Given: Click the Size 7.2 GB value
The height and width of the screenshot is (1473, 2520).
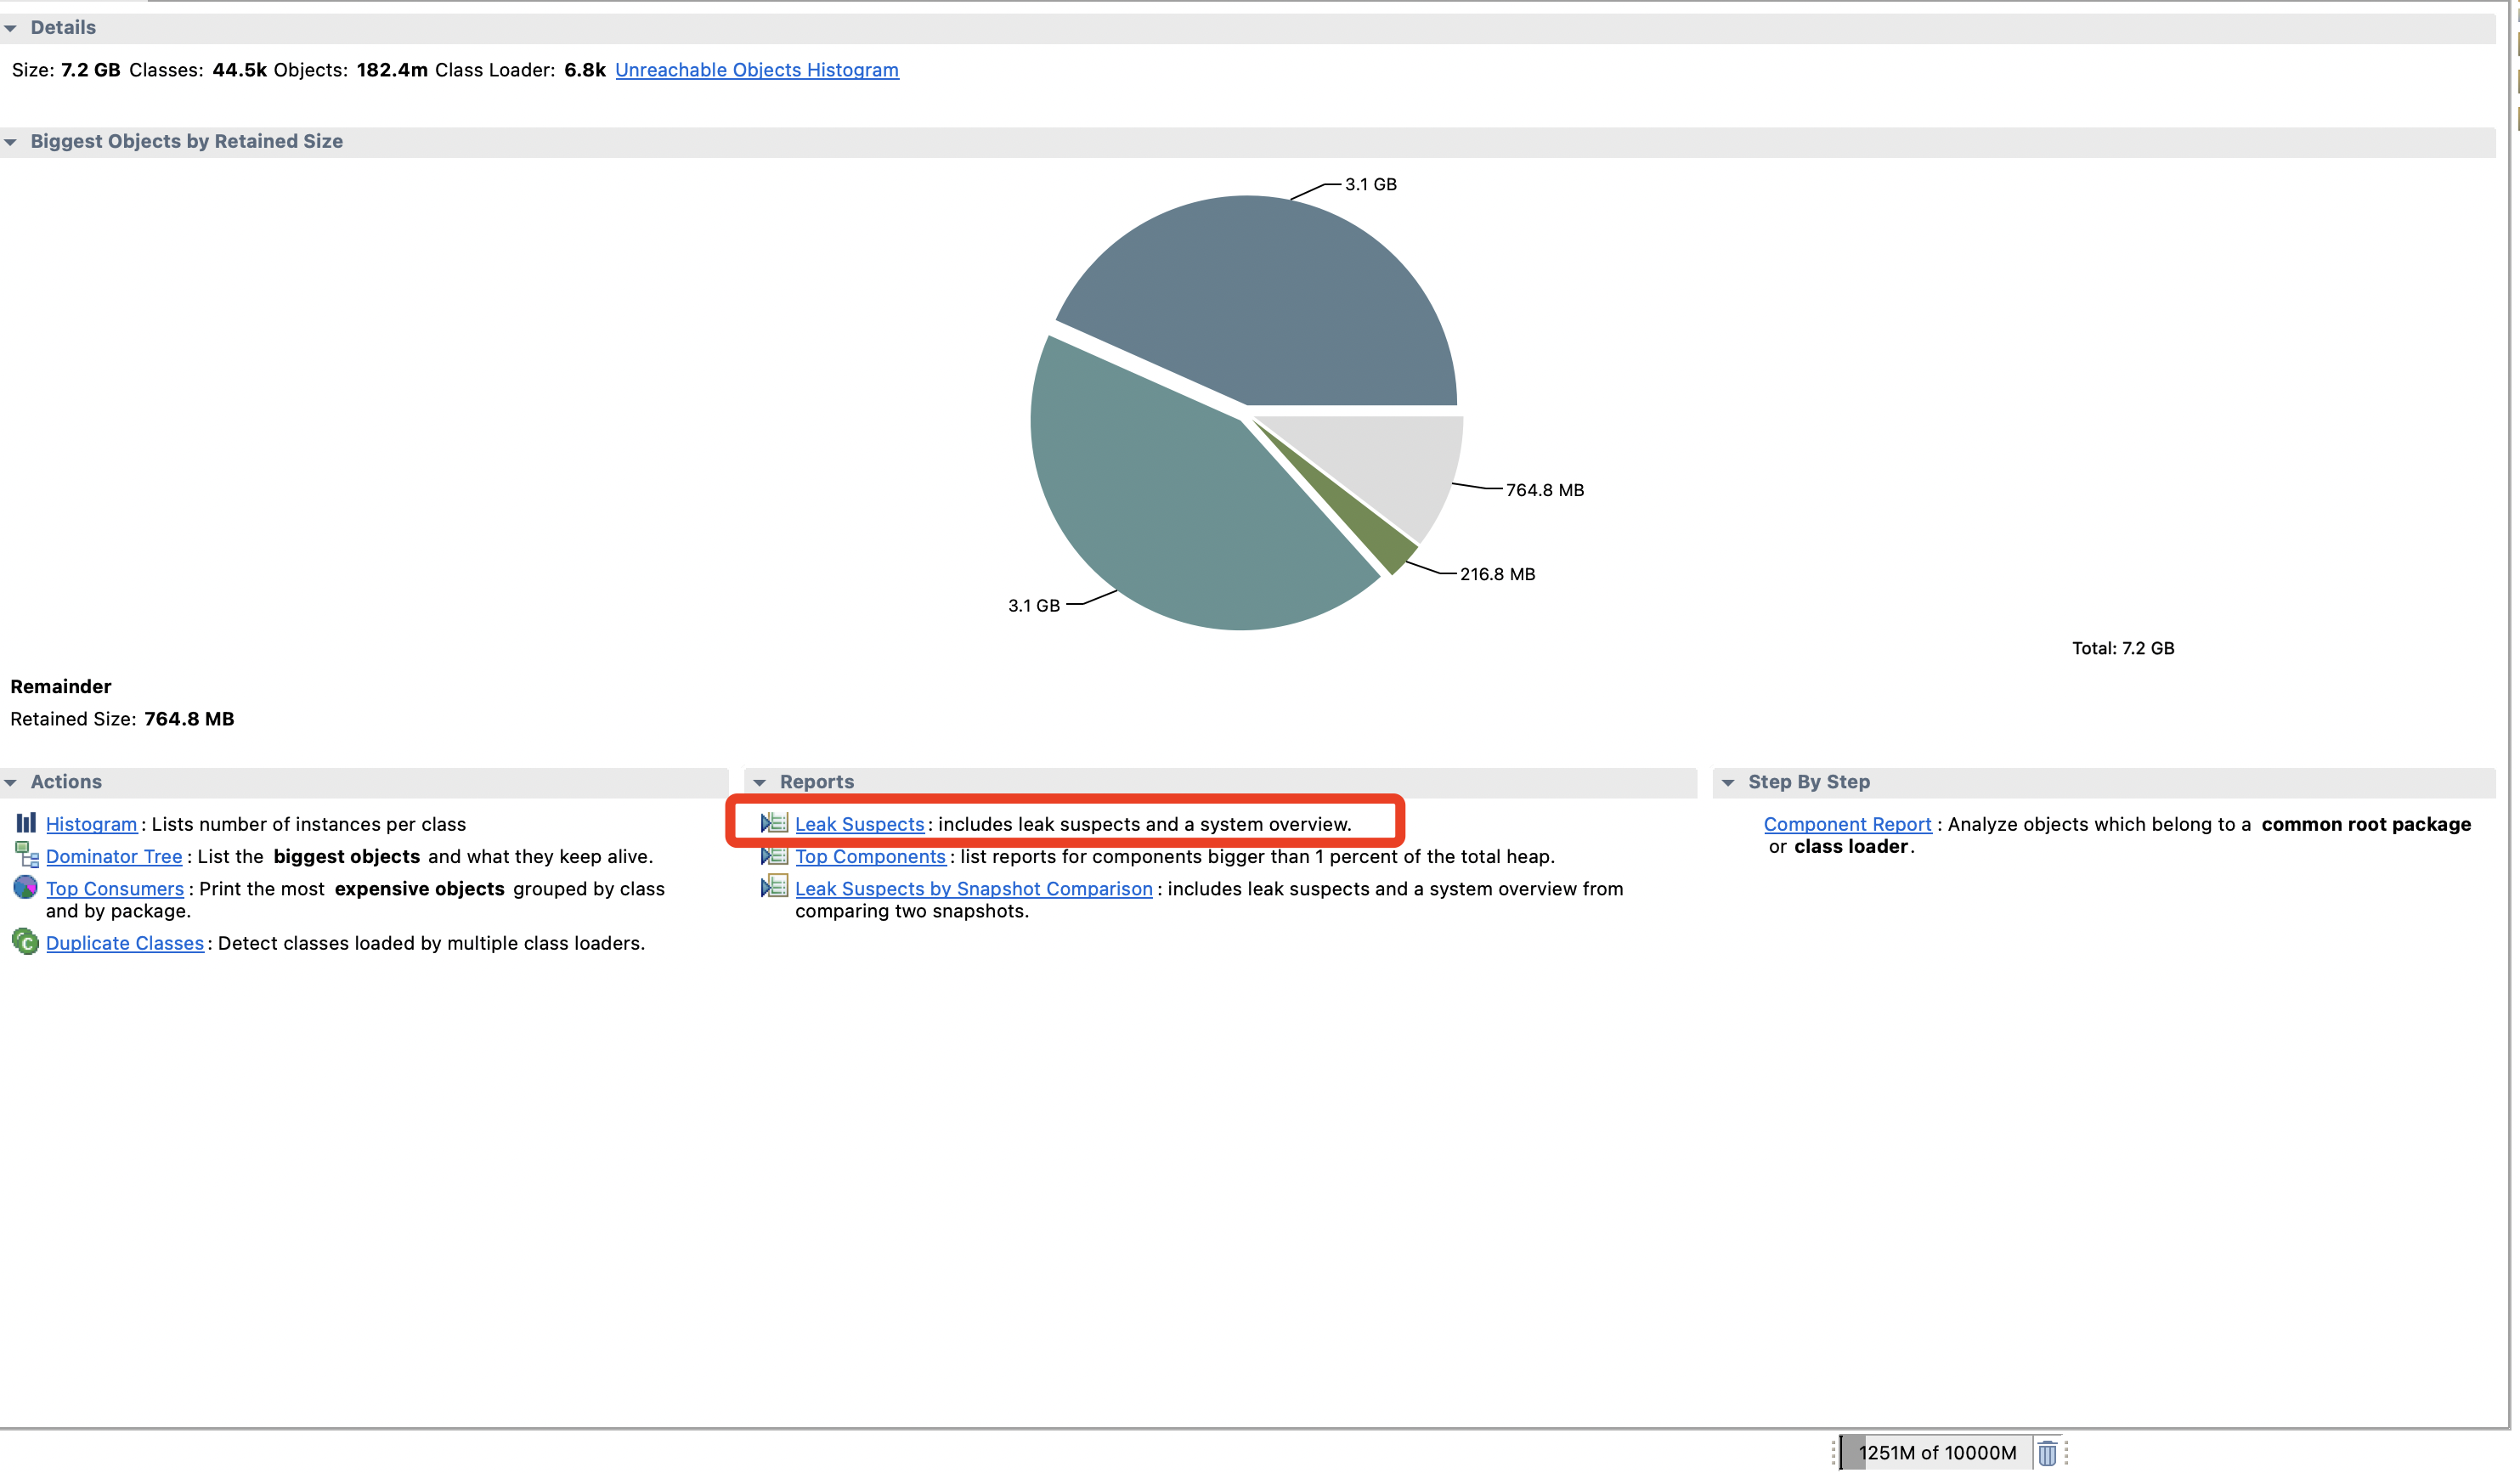Looking at the screenshot, I should (x=90, y=70).
